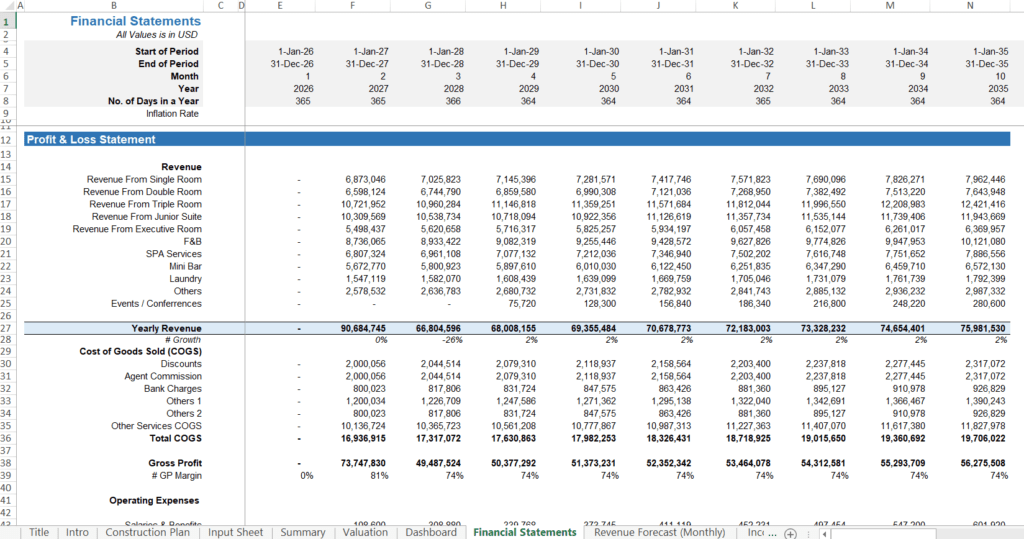Select row 36 header
1024x539 pixels.
pos(7,438)
